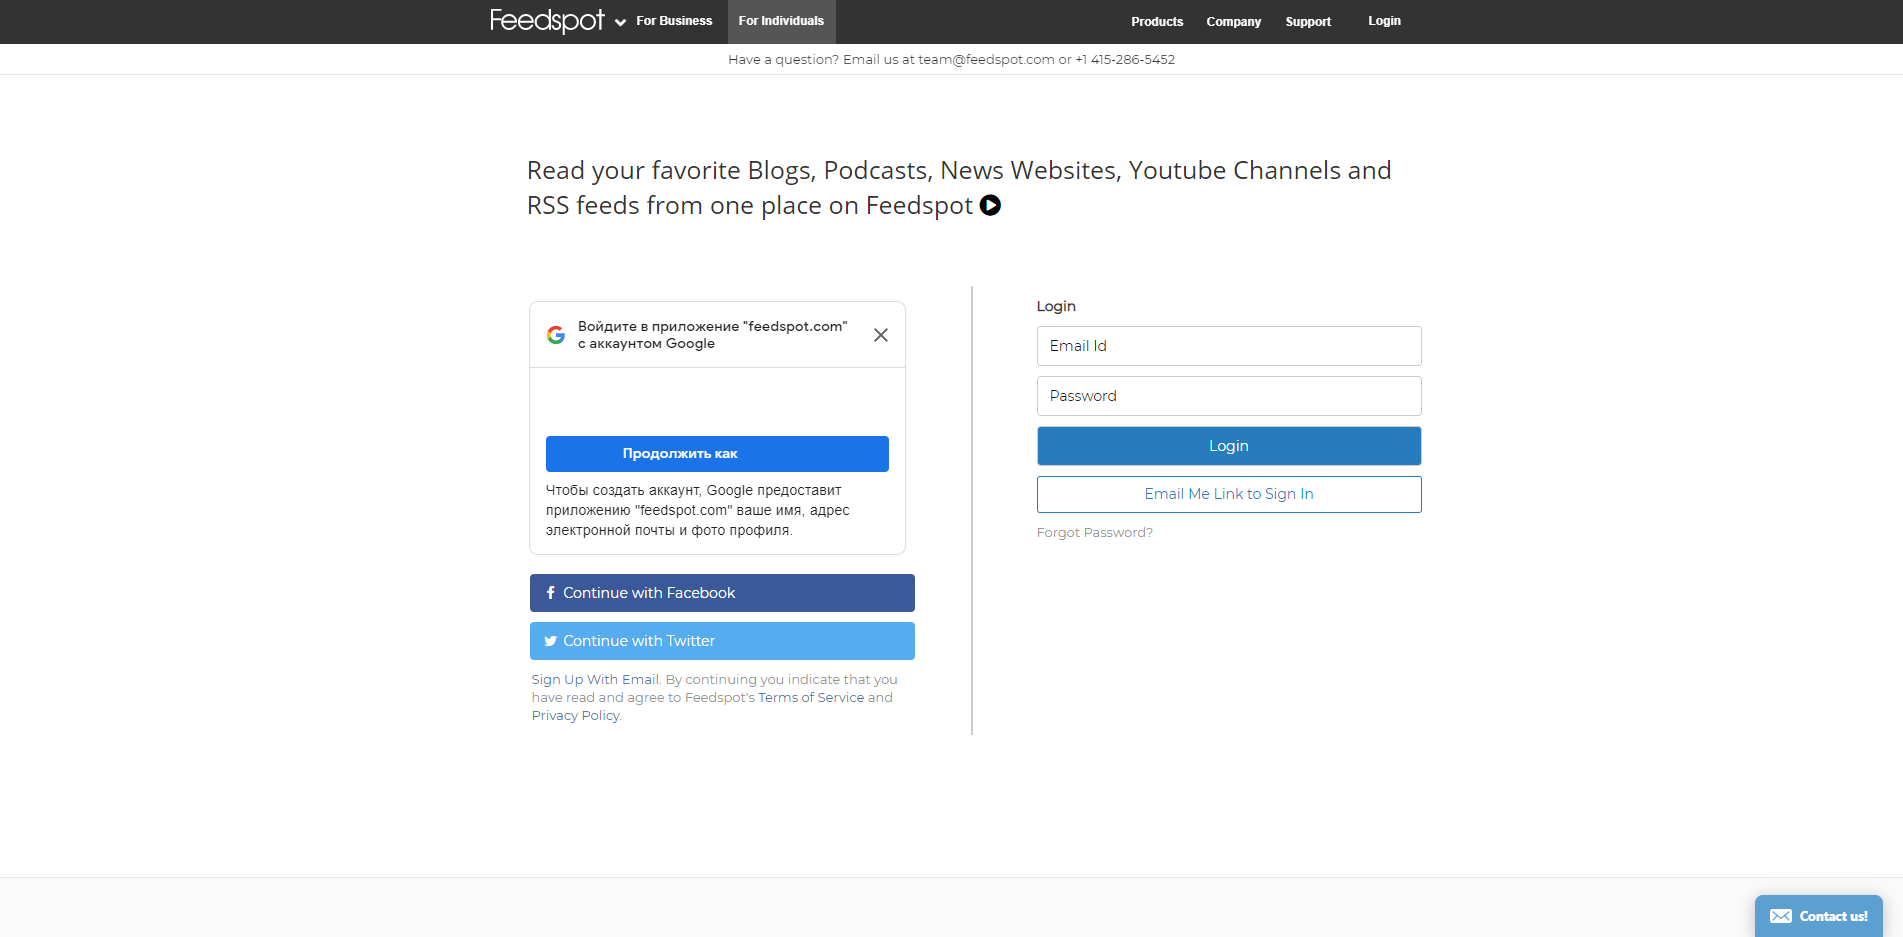Focus the Password field
This screenshot has width=1903, height=937.
(1229, 396)
